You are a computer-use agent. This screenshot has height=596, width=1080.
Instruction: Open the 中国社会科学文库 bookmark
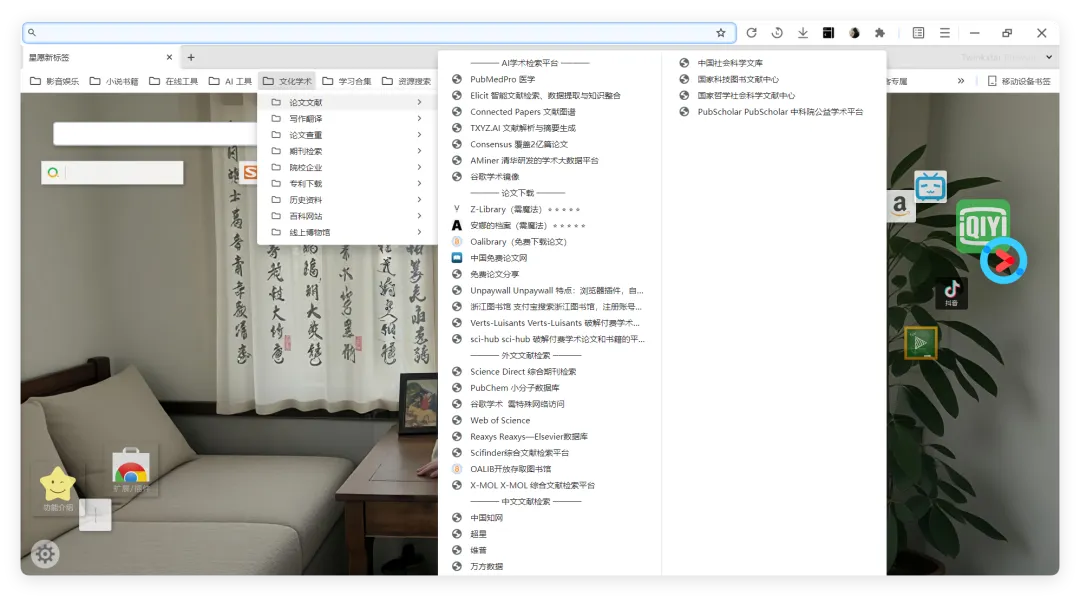[x=773, y=63]
